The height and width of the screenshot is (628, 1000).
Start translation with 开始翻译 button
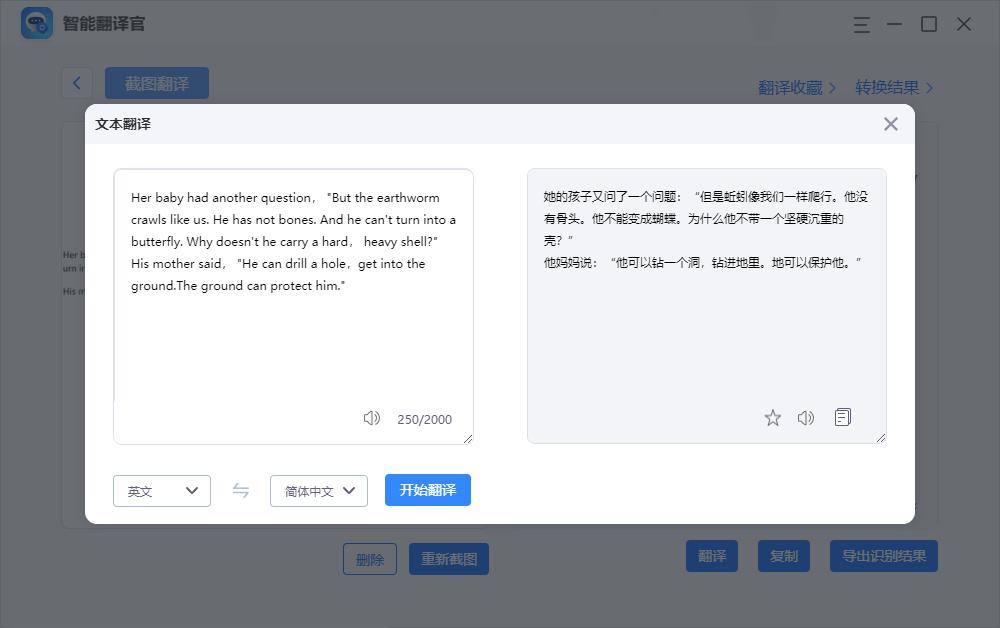pyautogui.click(x=428, y=490)
